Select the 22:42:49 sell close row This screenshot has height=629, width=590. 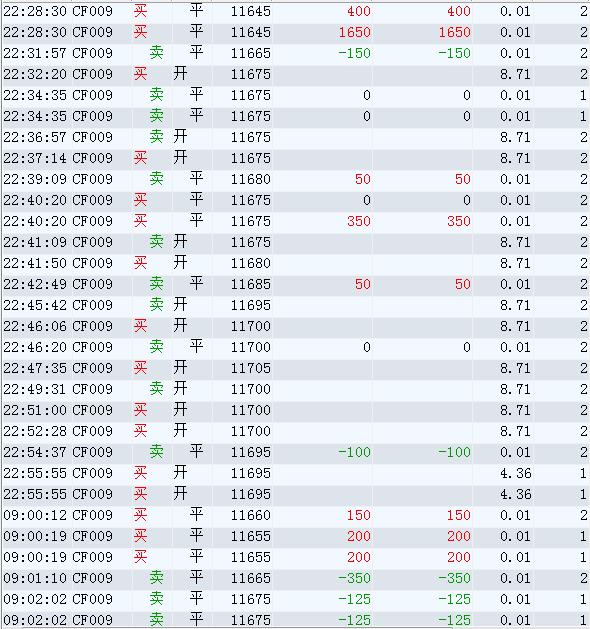(296, 284)
